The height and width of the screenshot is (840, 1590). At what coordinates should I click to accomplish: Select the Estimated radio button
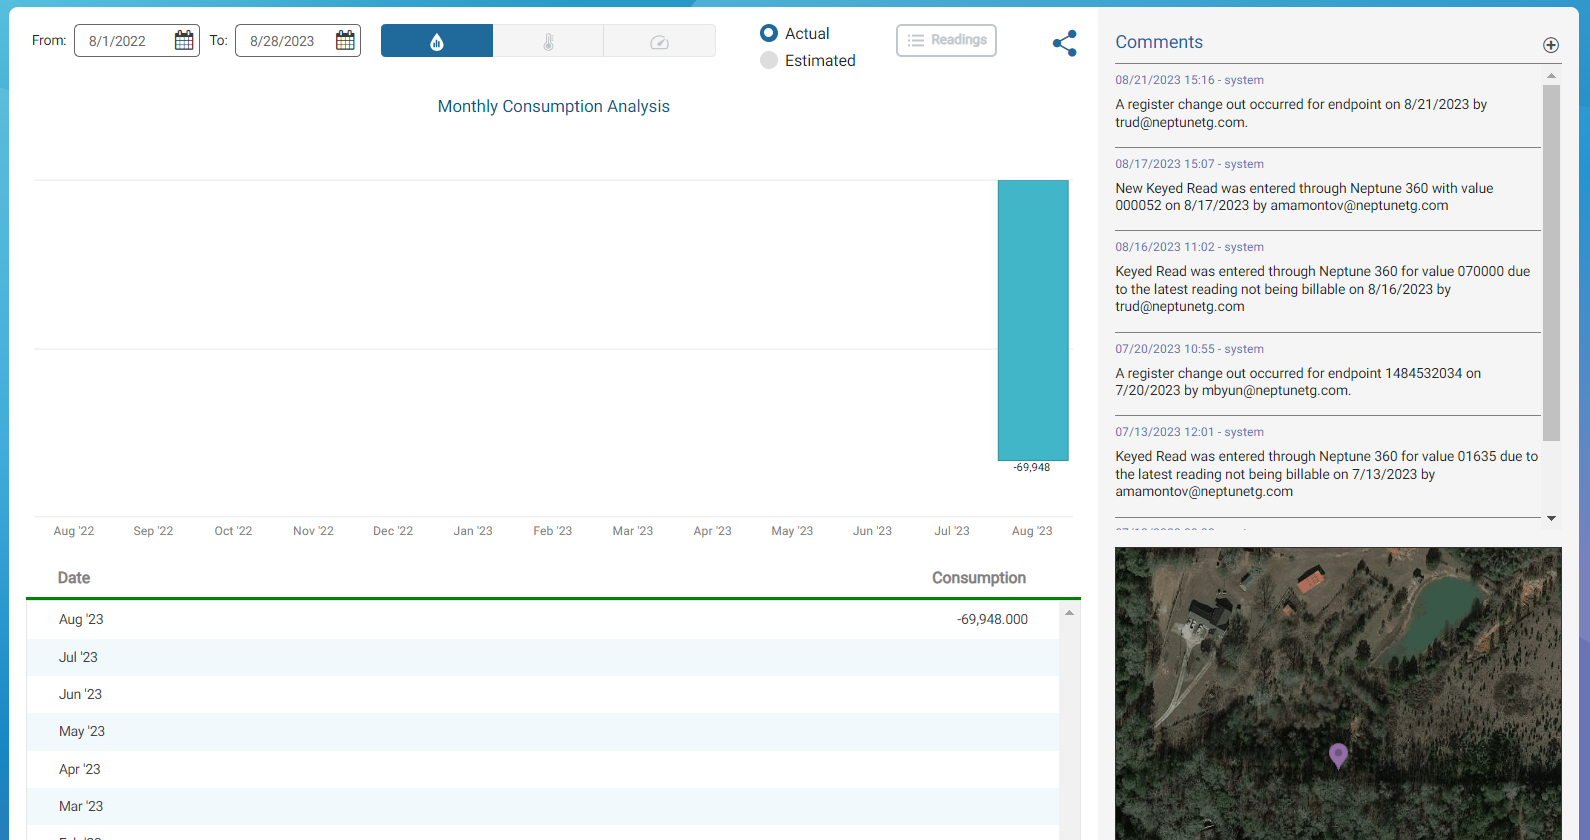[769, 60]
